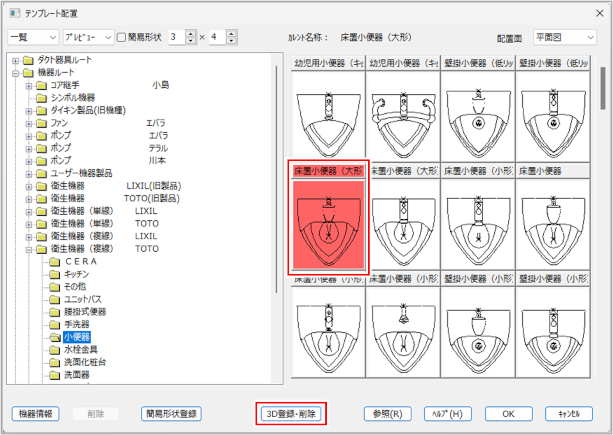
Task: Click the ユニットバス folder icon in tree
Action: click(56, 299)
